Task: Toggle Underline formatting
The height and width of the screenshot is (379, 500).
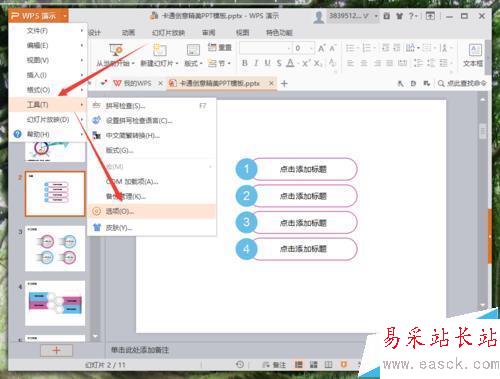Action: click(x=267, y=63)
